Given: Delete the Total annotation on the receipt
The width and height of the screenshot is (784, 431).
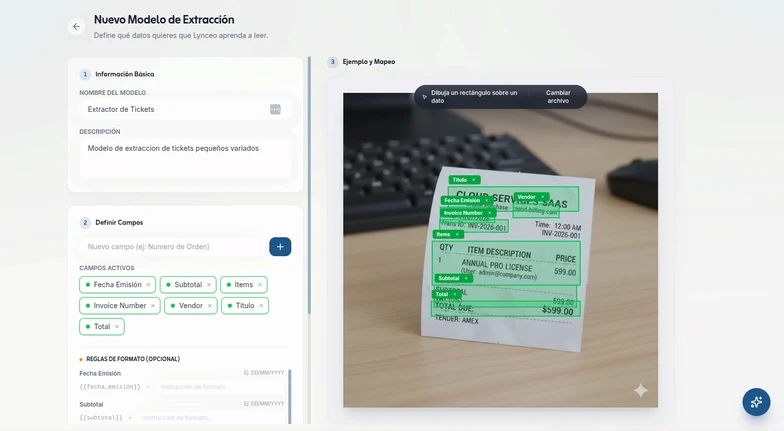Looking at the screenshot, I should [x=454, y=294].
